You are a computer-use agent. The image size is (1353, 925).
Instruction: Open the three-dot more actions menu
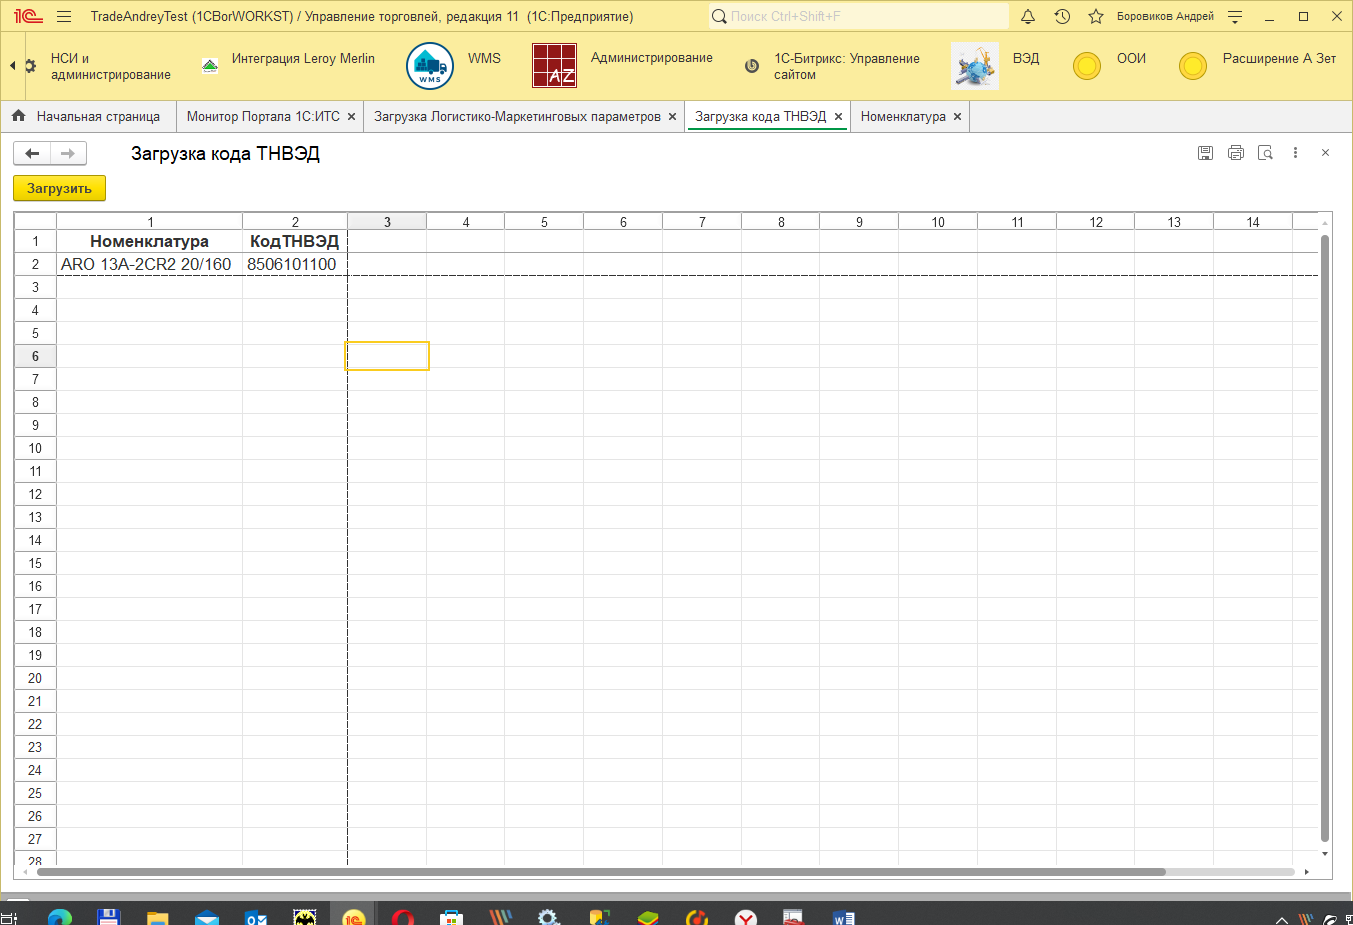click(x=1295, y=153)
